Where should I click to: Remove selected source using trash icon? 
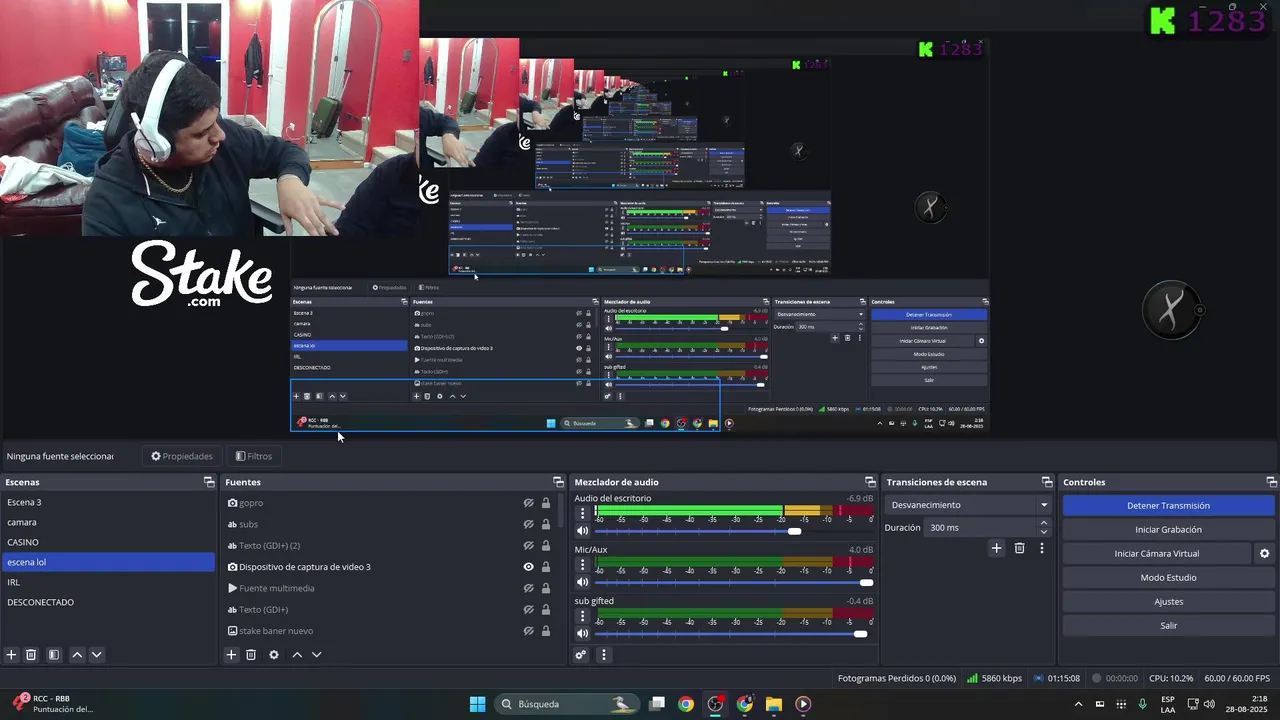pos(251,655)
